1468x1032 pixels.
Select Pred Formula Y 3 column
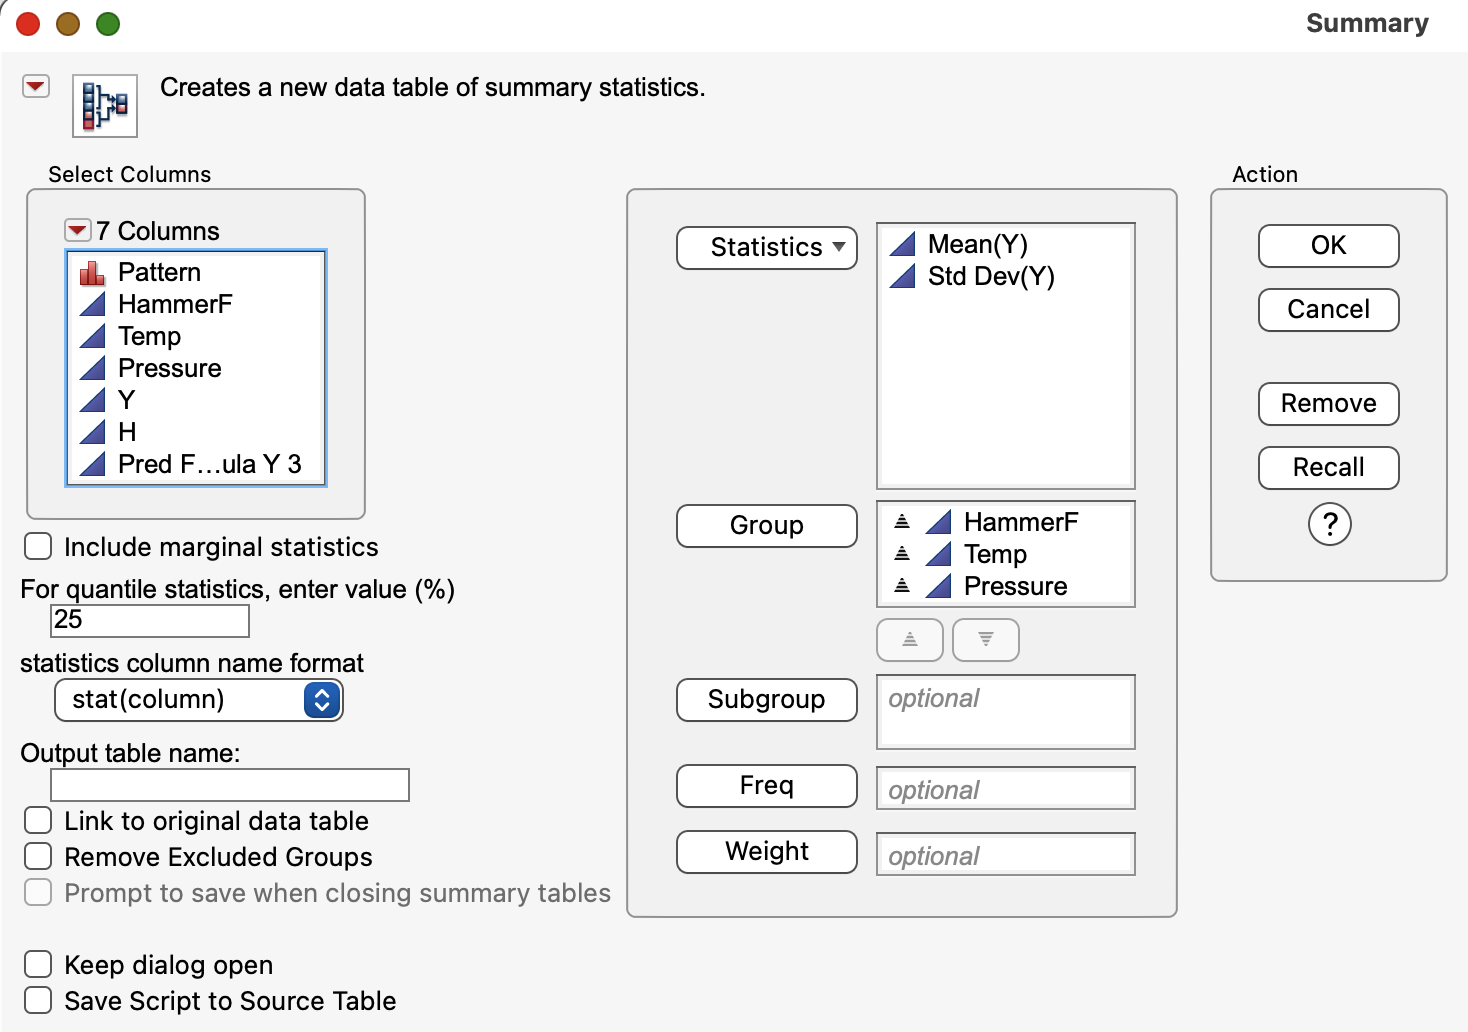pos(209,464)
